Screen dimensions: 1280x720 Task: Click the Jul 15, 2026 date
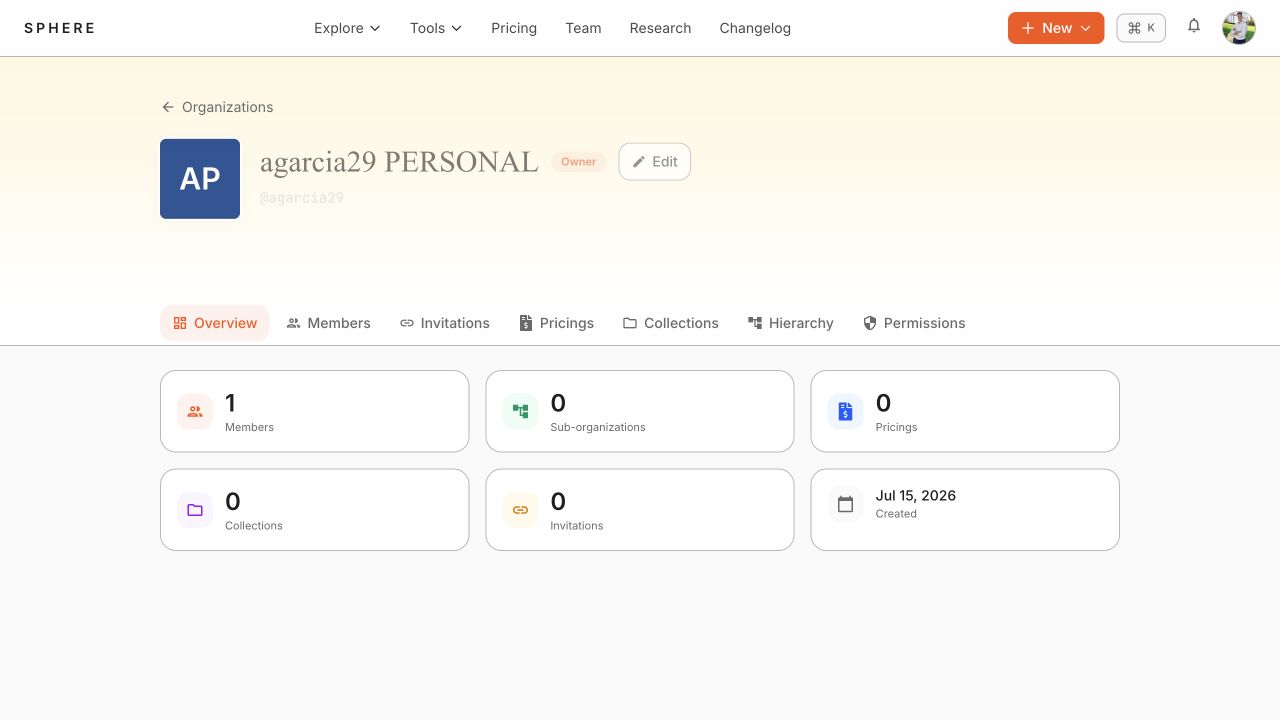(916, 496)
